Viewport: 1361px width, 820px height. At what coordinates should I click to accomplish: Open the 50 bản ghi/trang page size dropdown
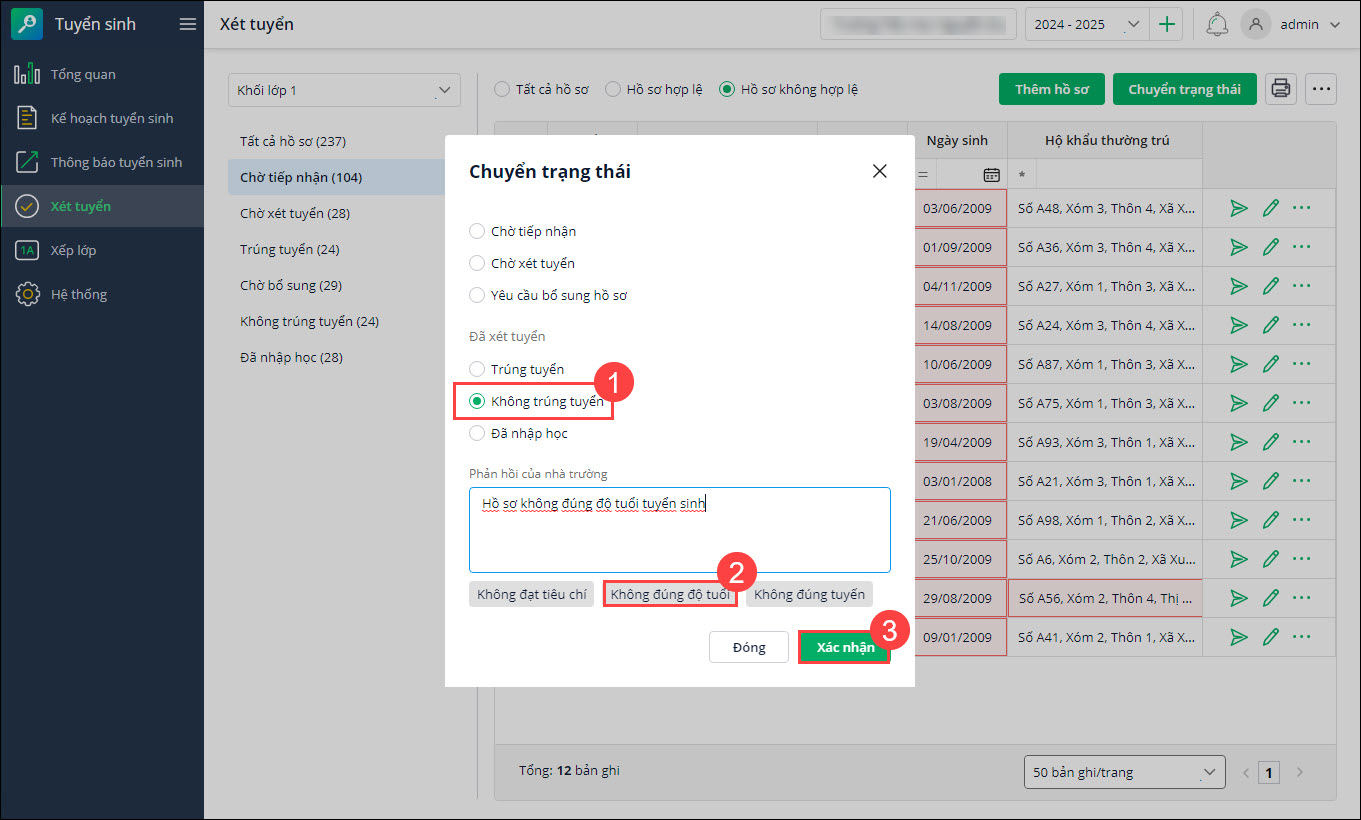click(1125, 772)
